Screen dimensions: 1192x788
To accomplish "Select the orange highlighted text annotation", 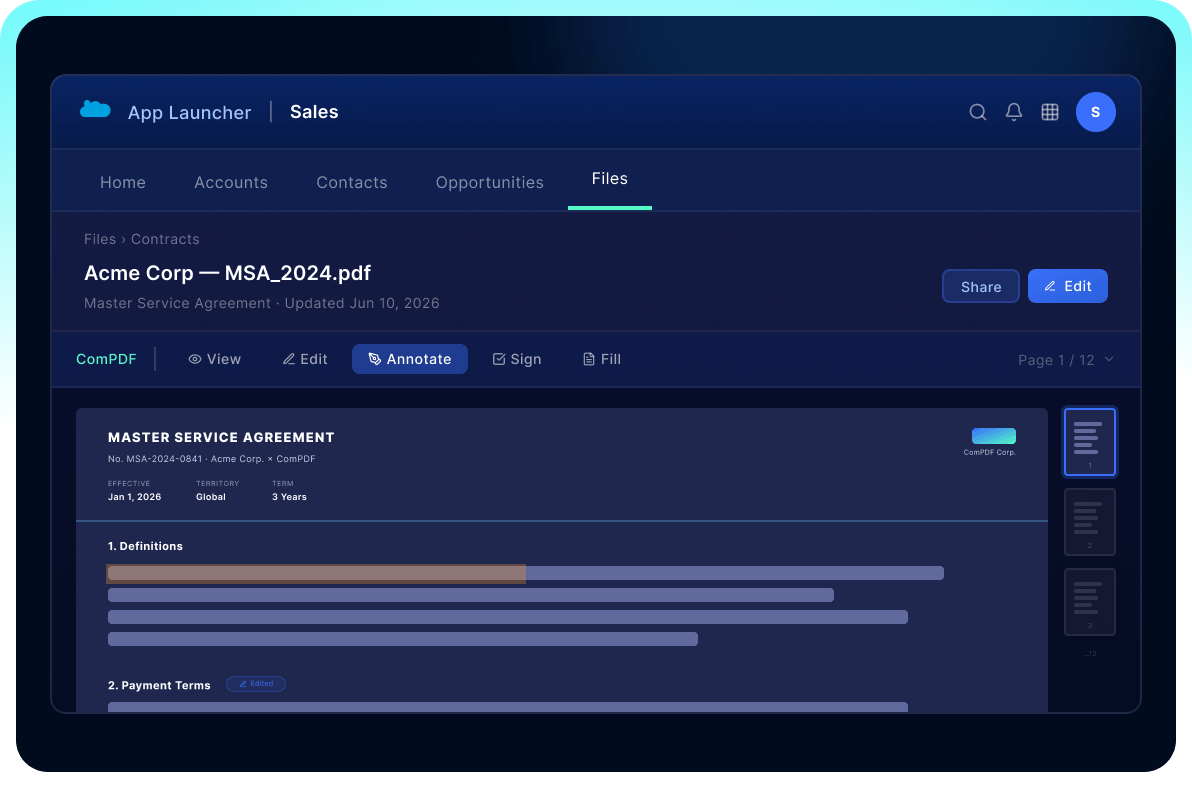I will tap(316, 574).
